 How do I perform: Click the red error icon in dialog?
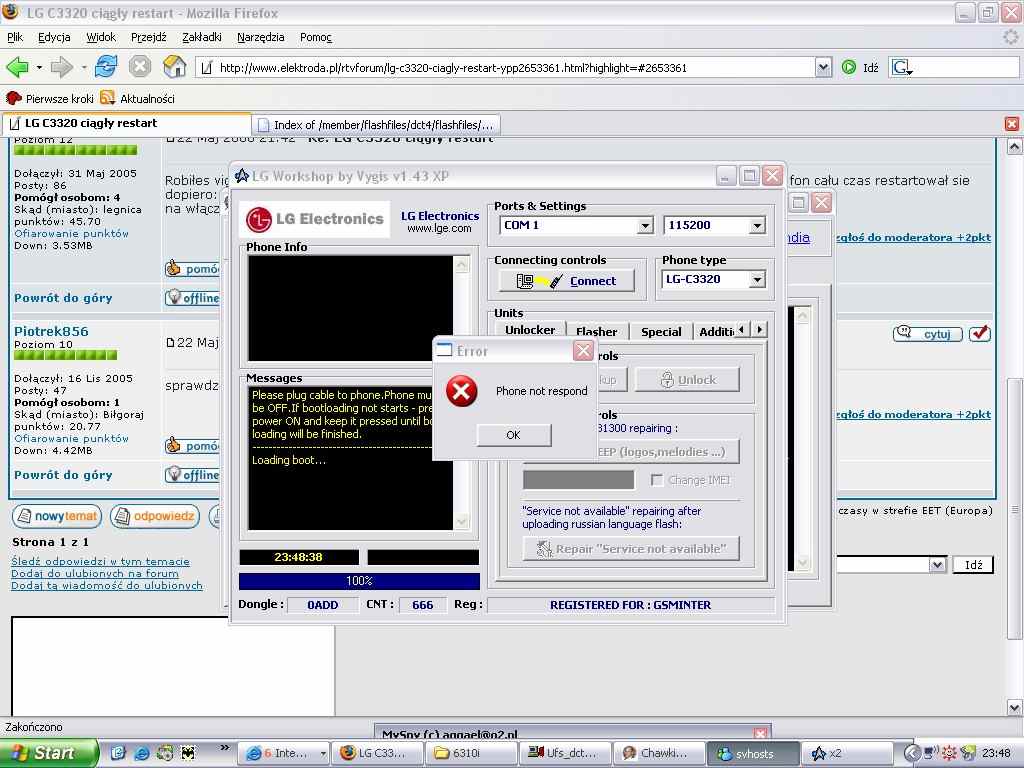click(x=461, y=391)
